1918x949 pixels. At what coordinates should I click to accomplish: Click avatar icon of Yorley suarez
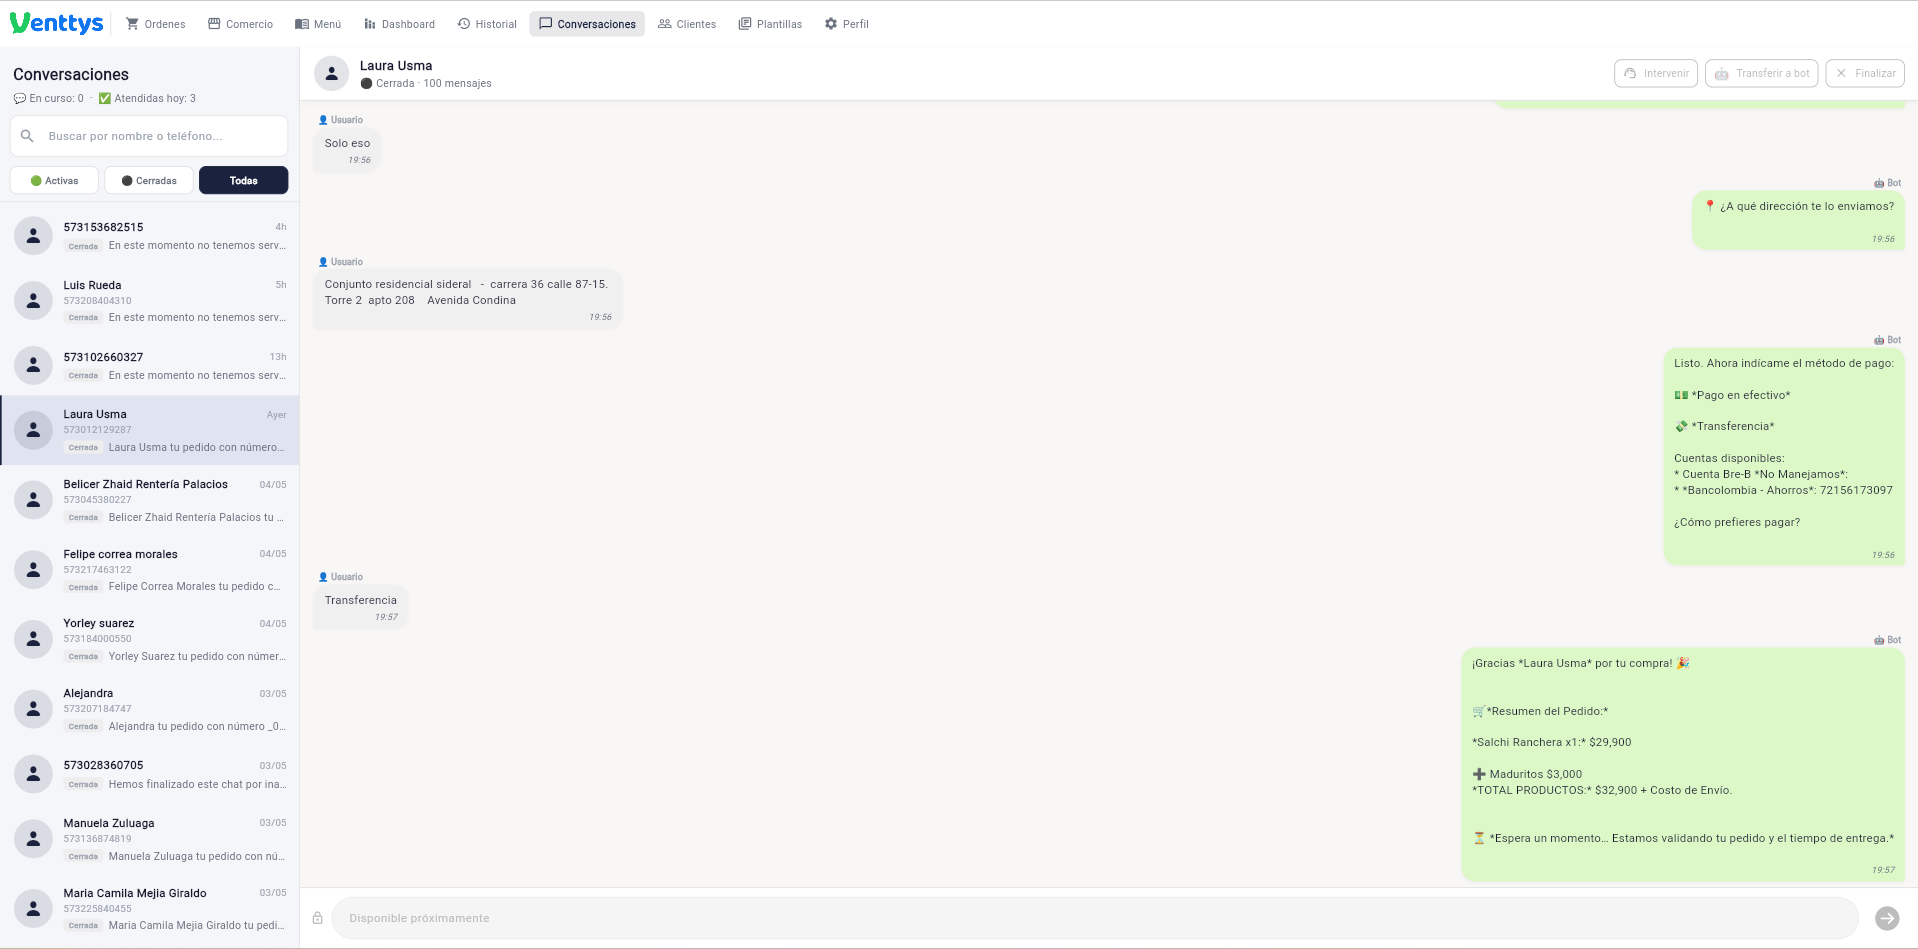click(x=33, y=639)
